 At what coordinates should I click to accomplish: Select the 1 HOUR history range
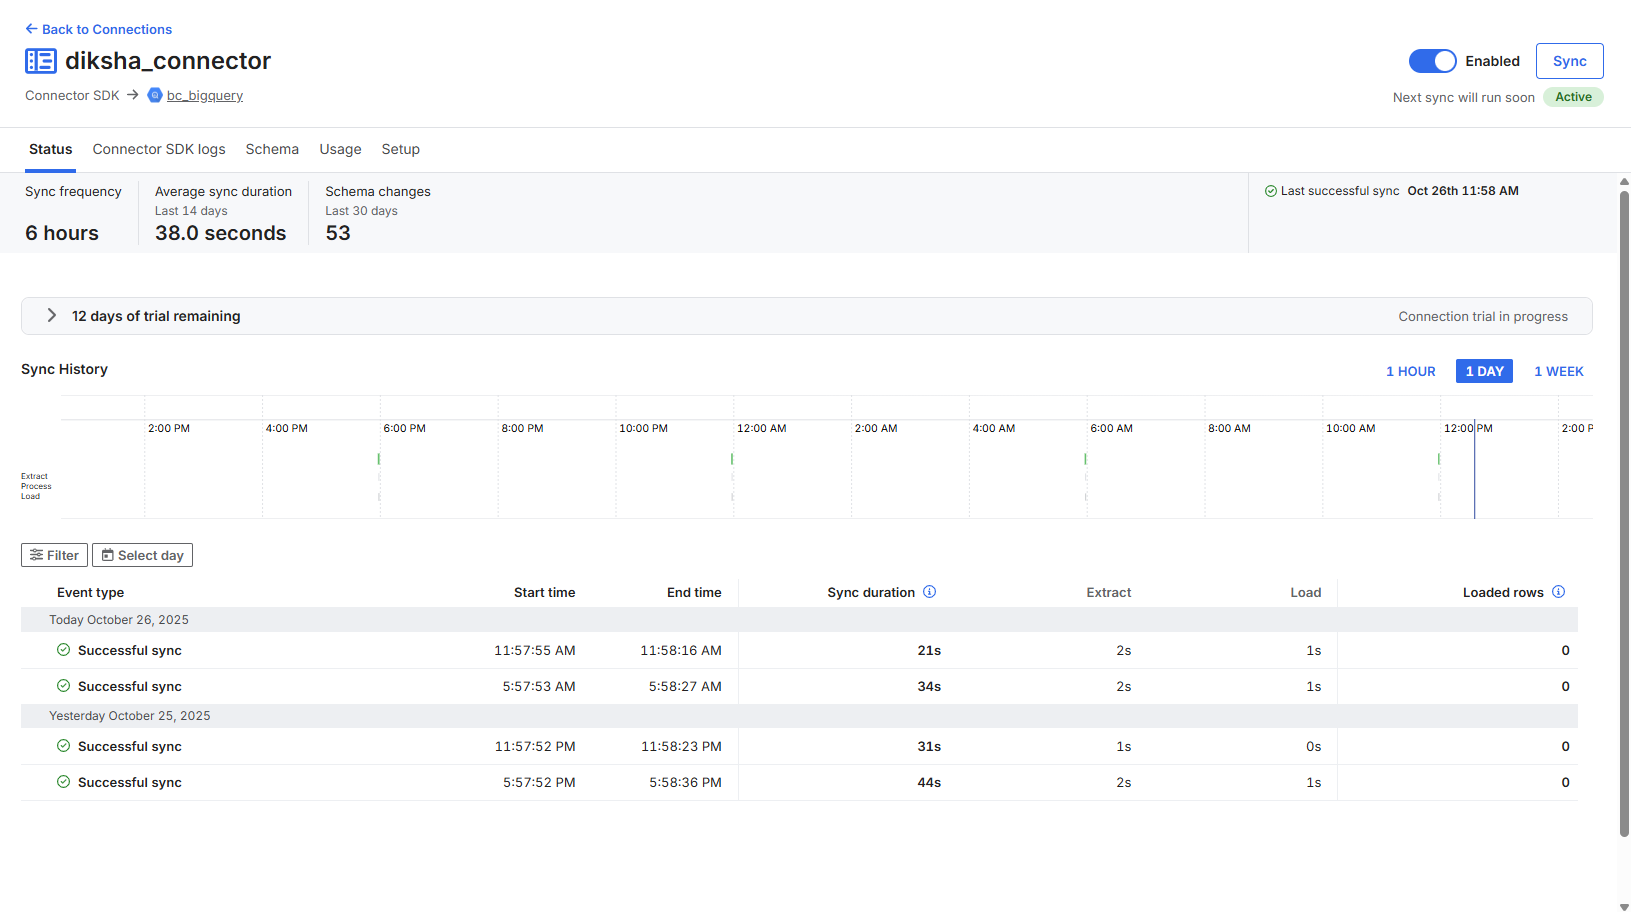pos(1410,371)
